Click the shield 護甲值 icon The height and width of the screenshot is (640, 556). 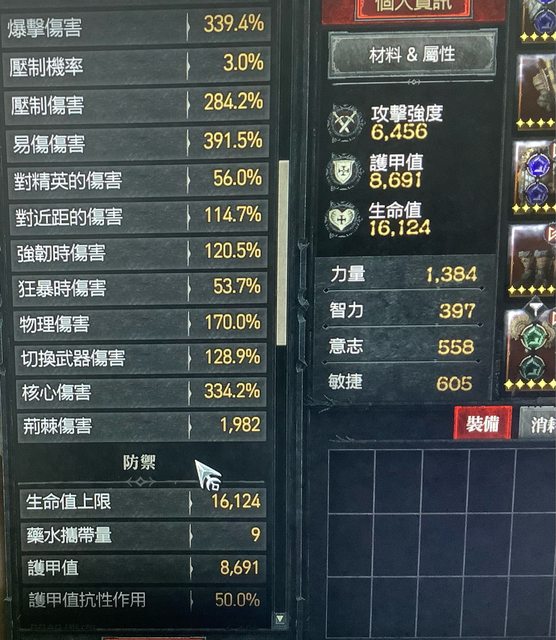pyautogui.click(x=344, y=171)
